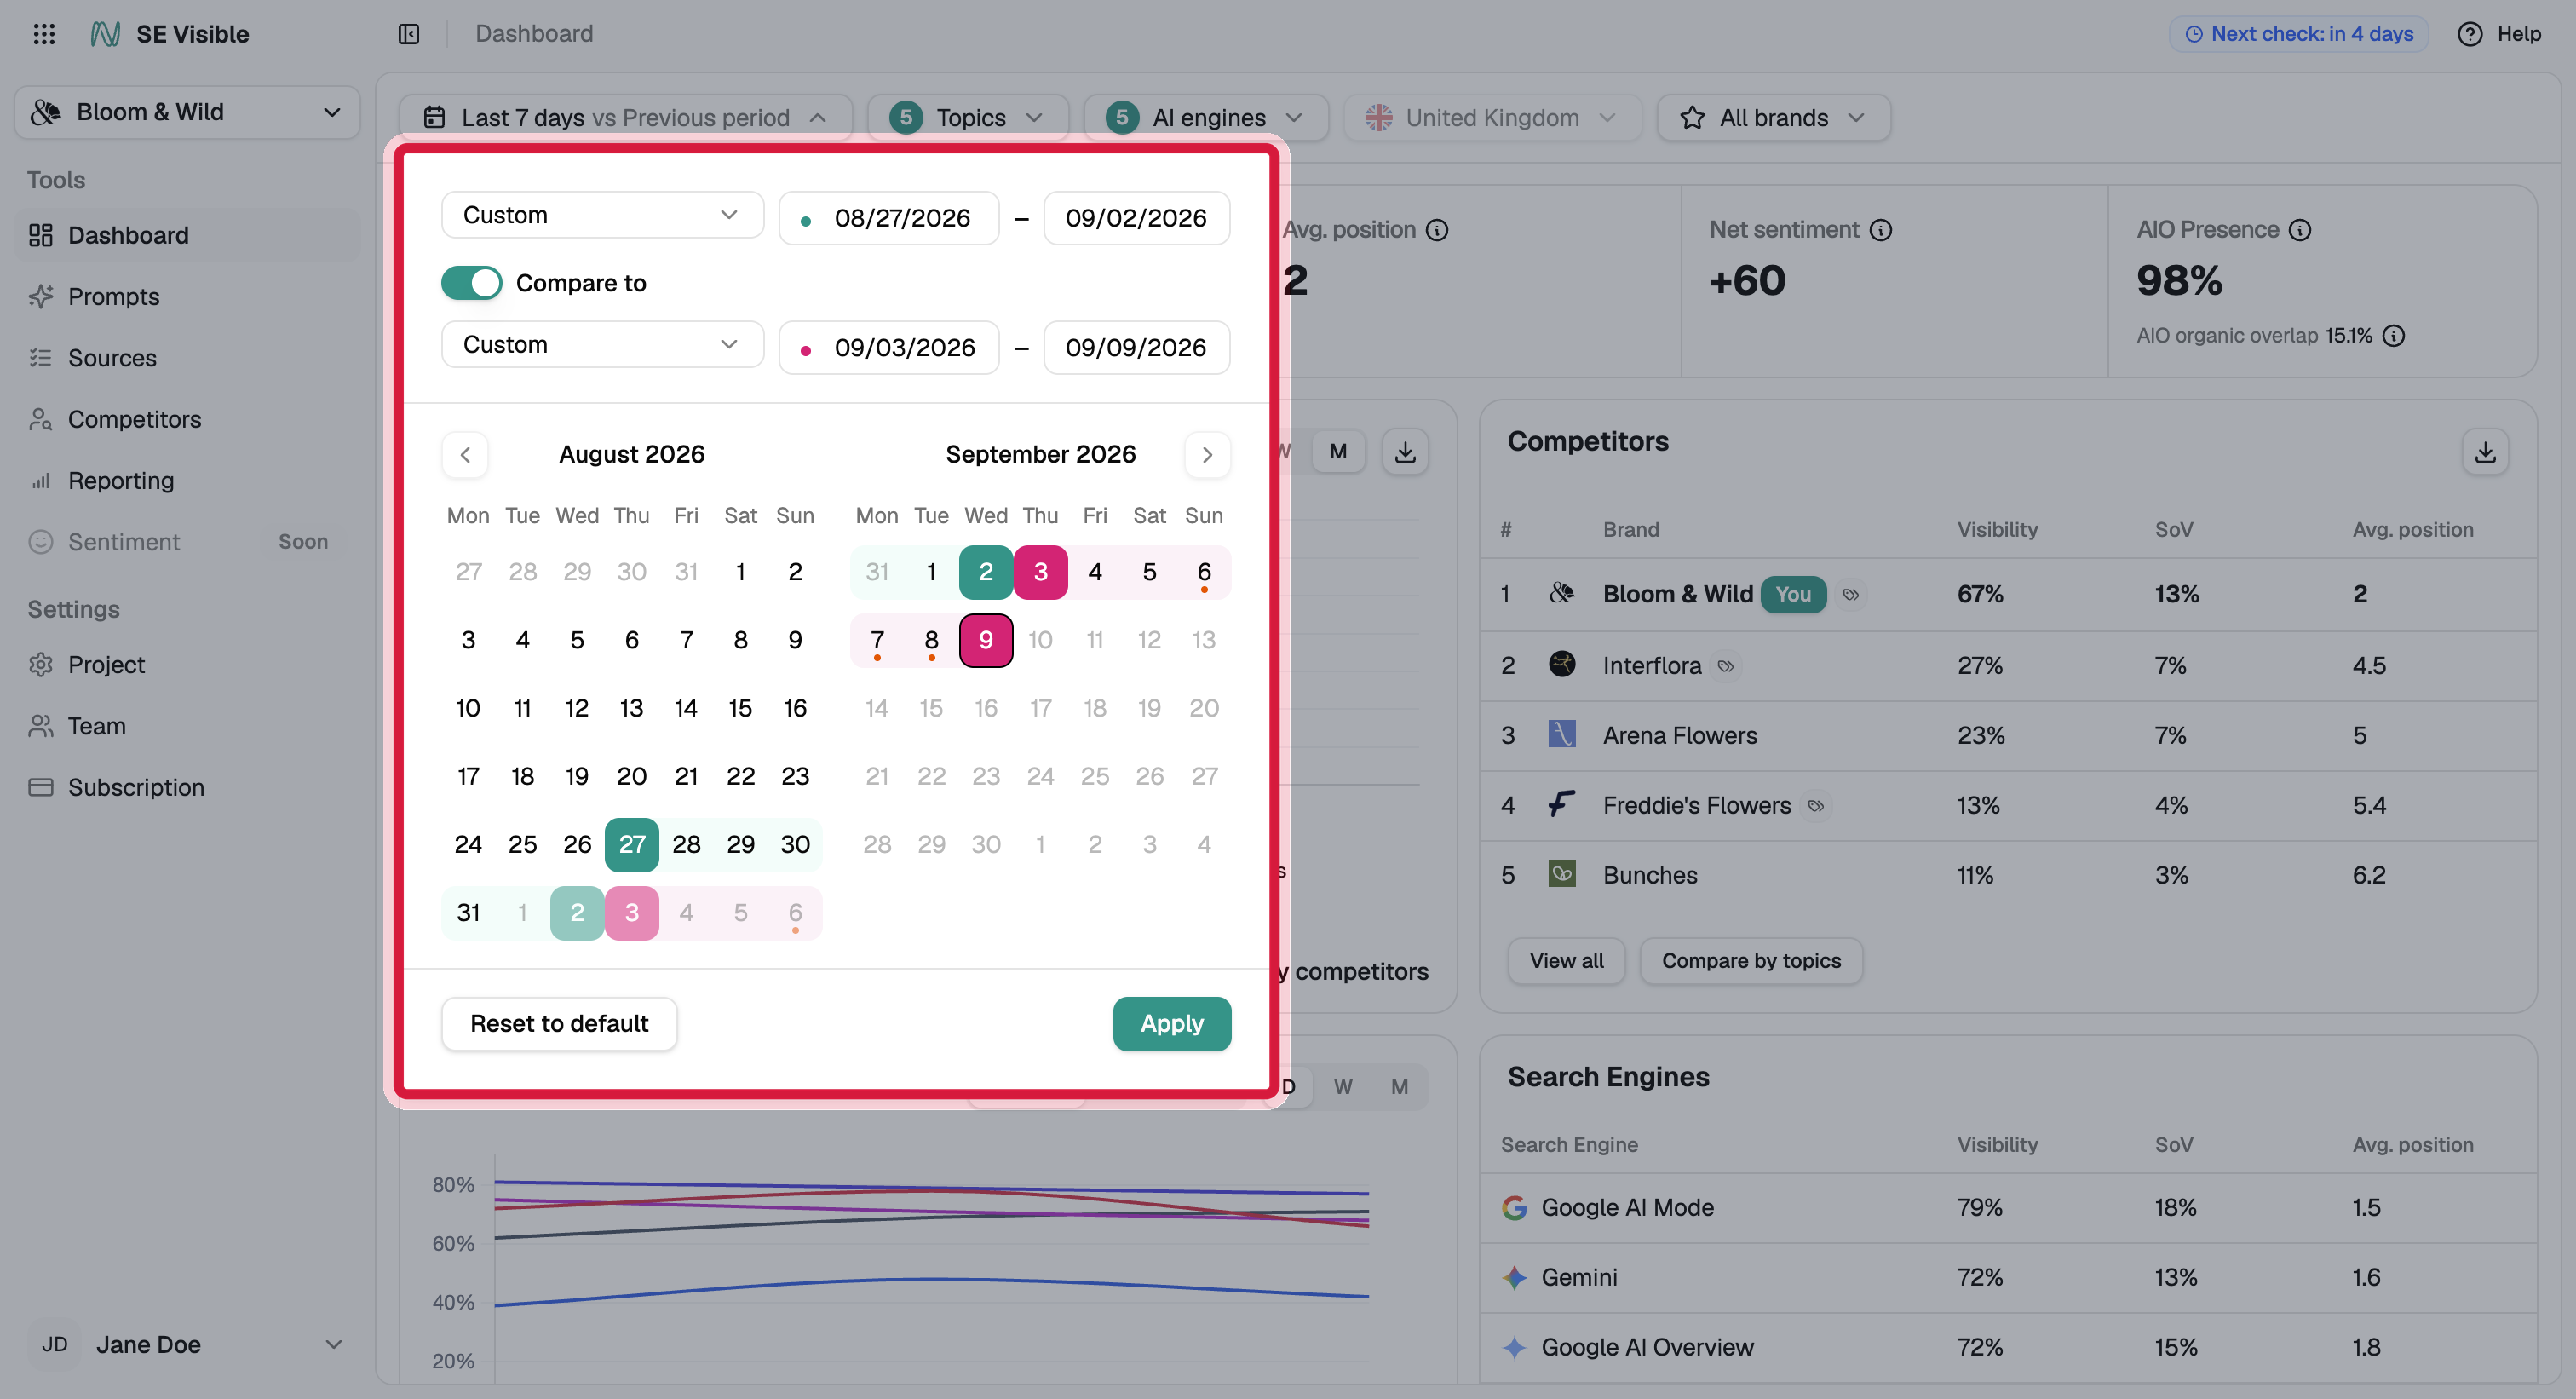This screenshot has width=2576, height=1399.
Task: Switch chart to M monthly view
Action: pos(1338,452)
